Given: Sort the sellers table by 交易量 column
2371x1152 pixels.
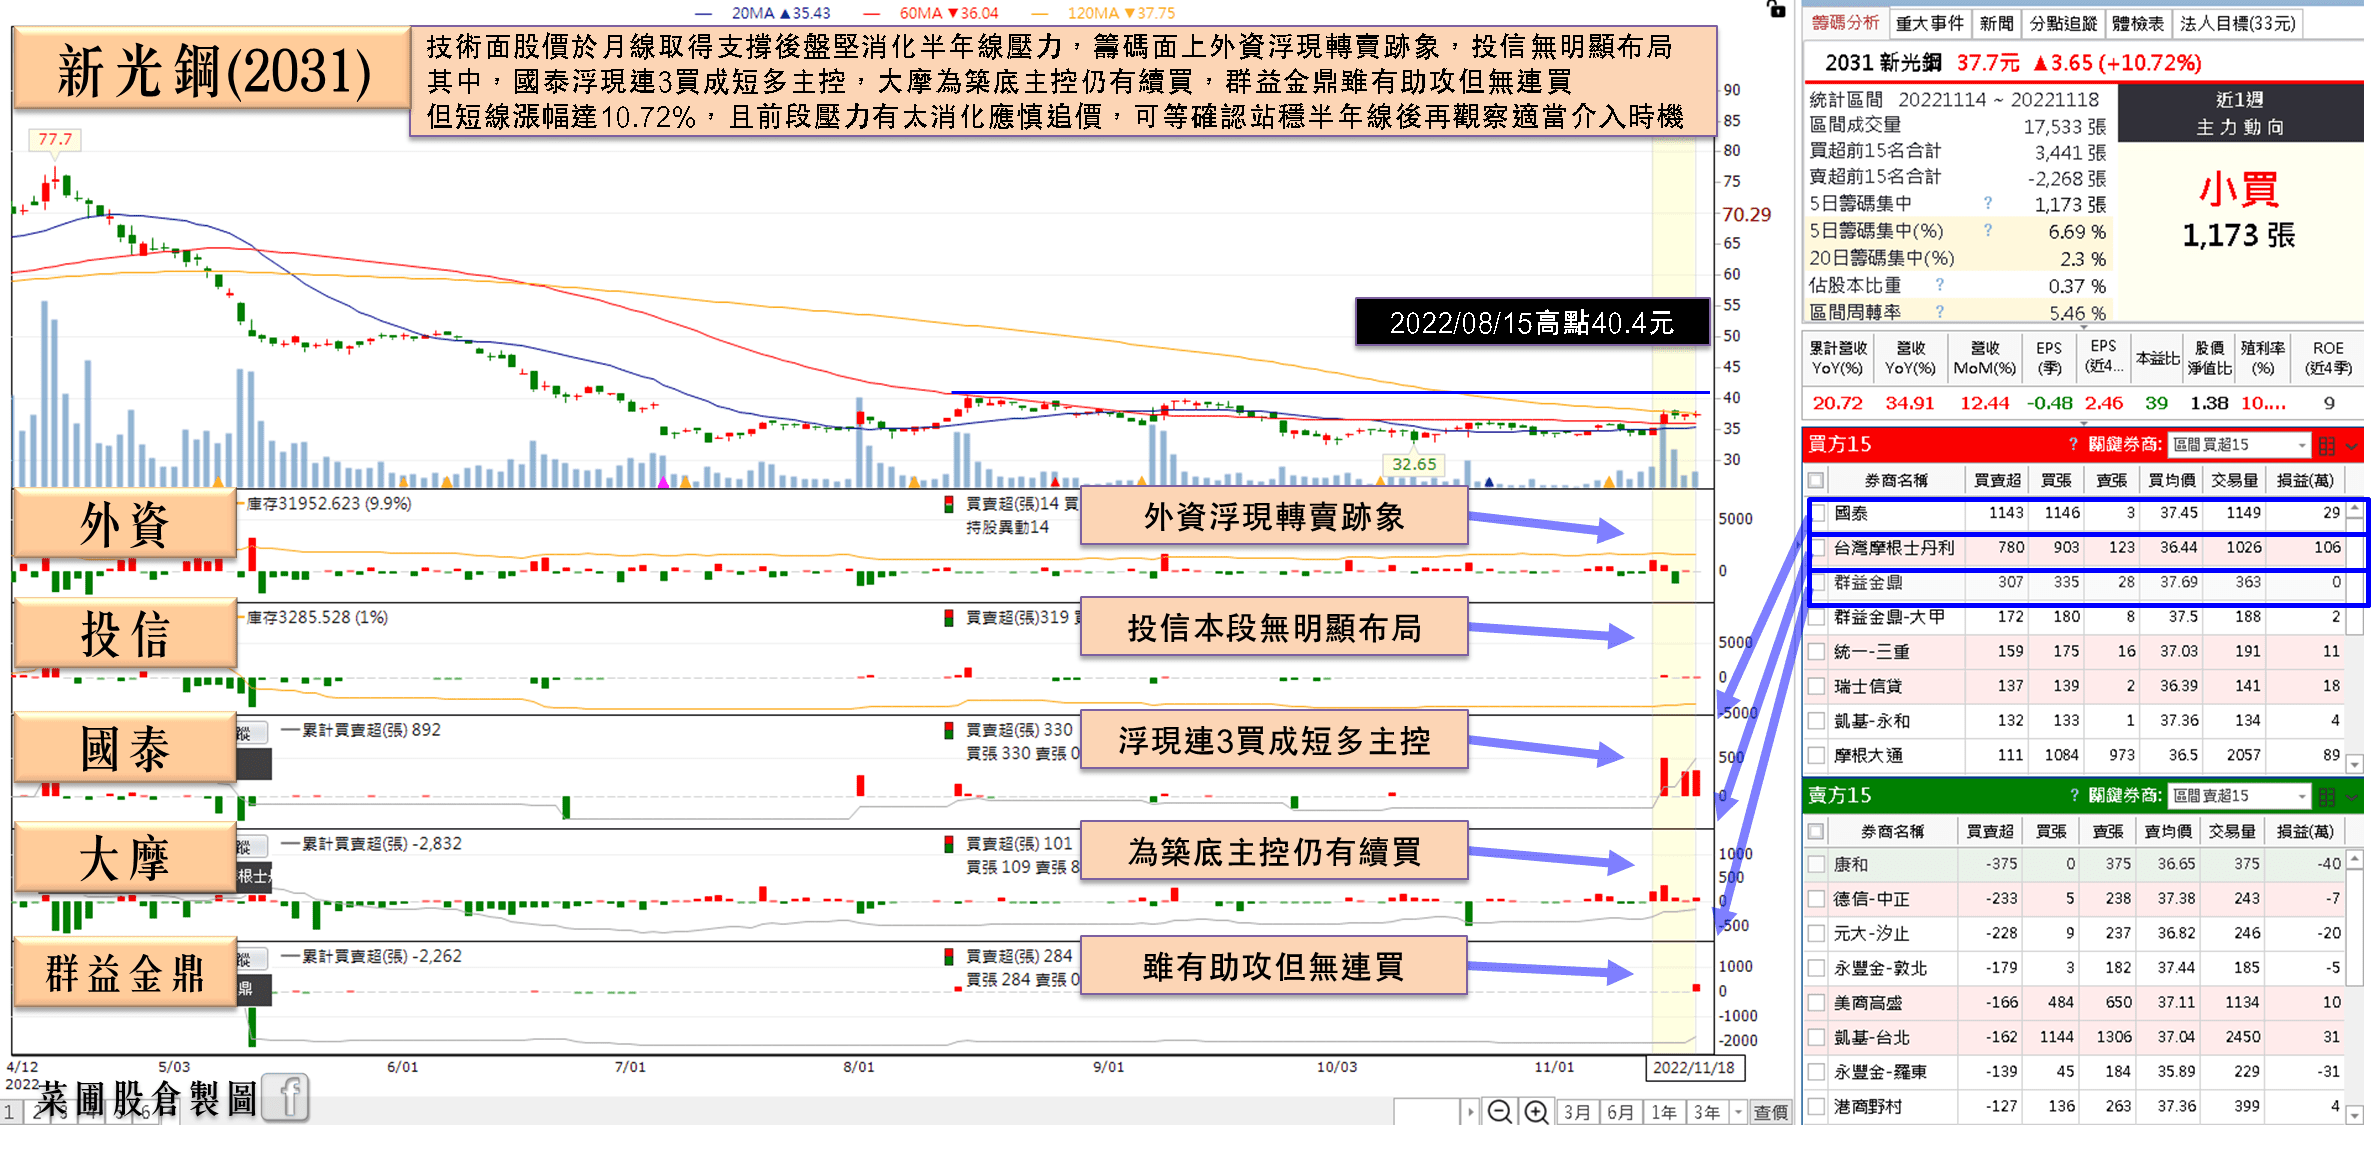Looking at the screenshot, I should coord(2231,831).
